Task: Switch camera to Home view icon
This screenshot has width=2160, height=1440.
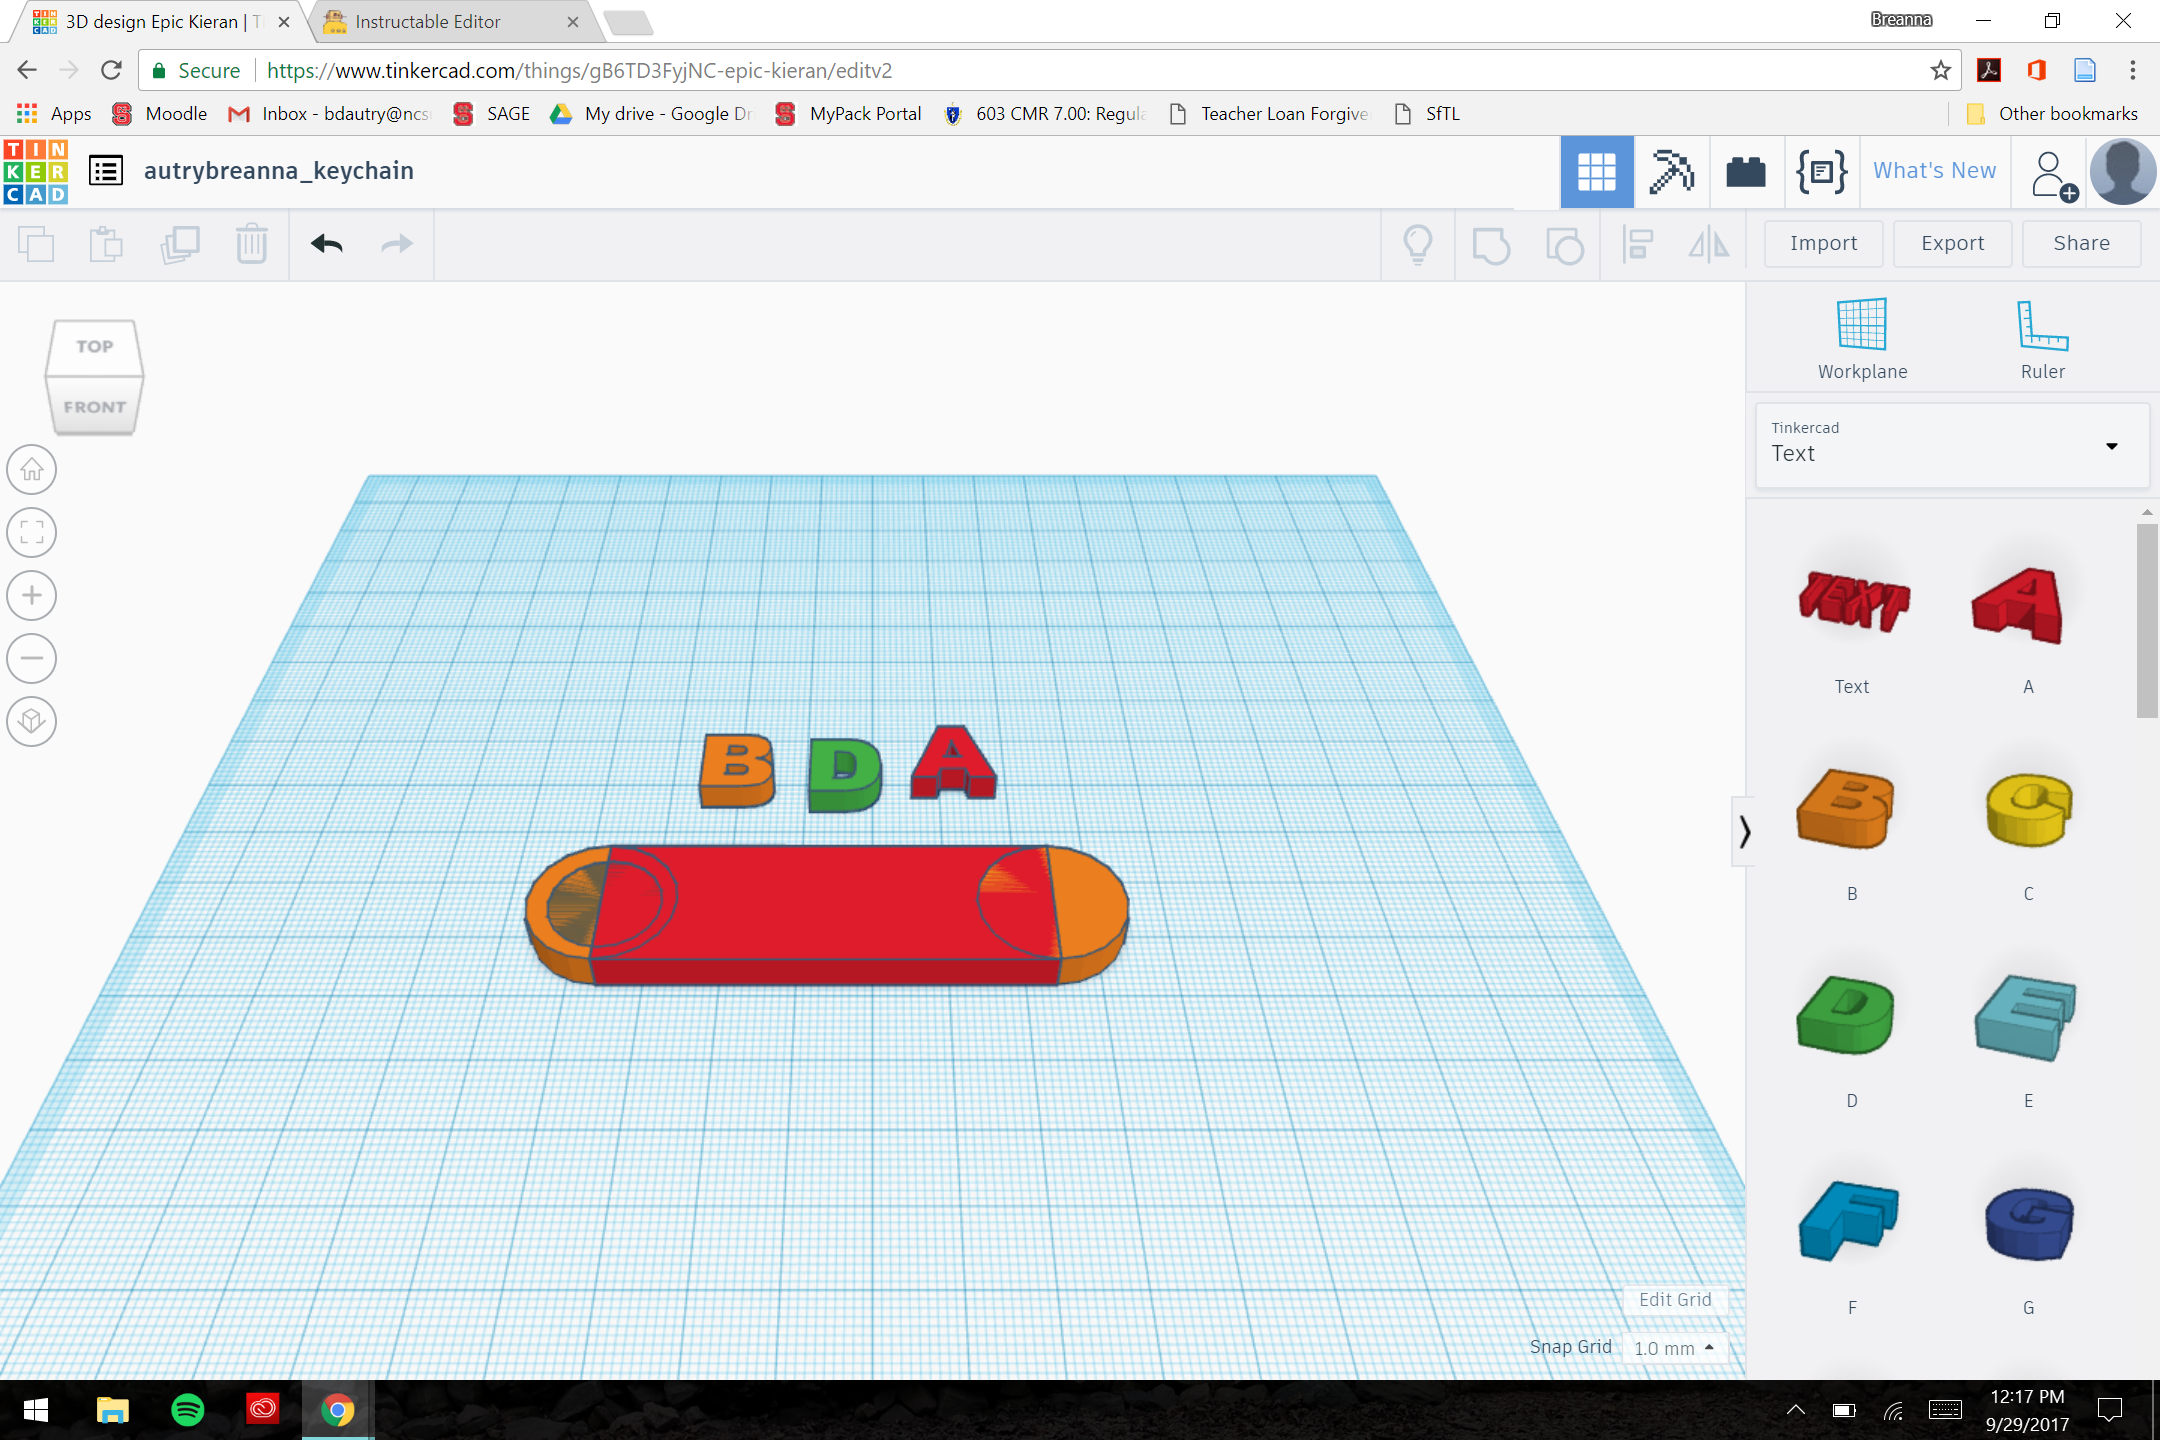Action: [x=31, y=469]
